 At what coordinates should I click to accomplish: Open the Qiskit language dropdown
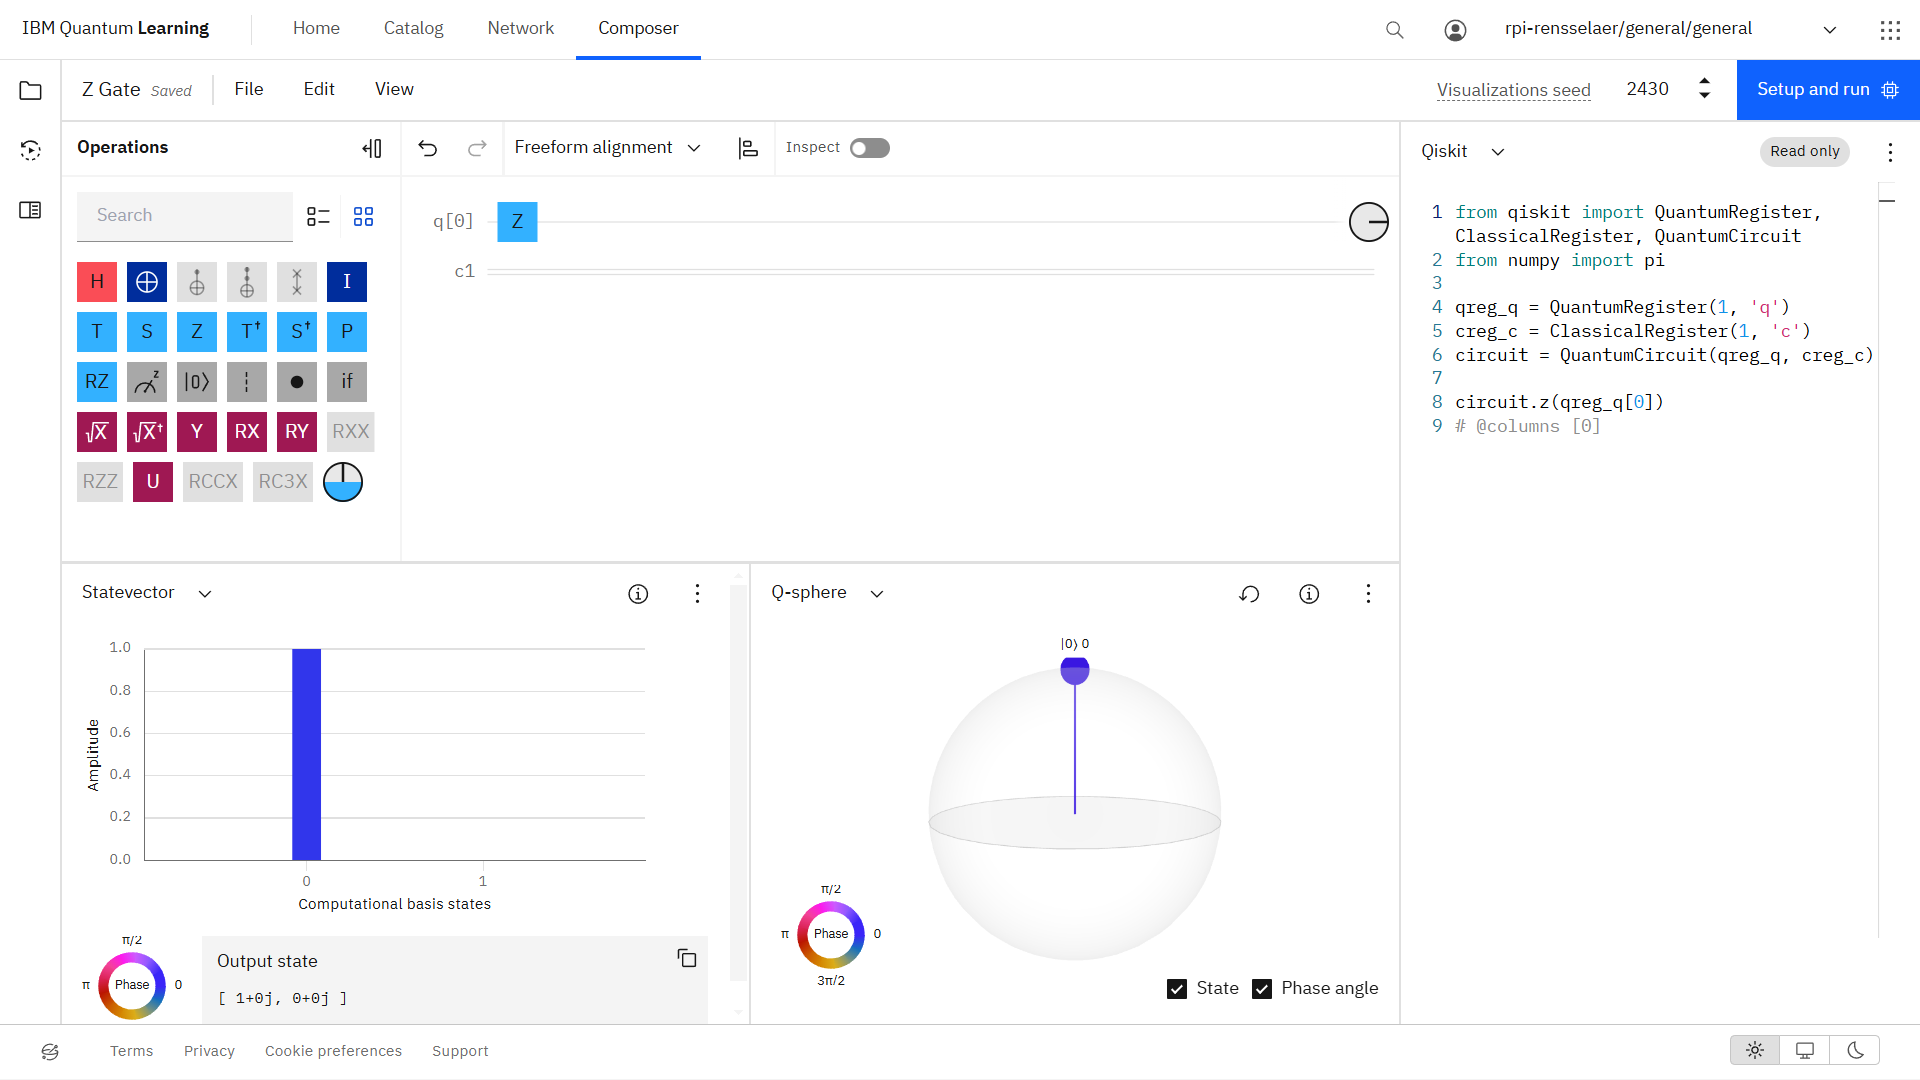pyautogui.click(x=1463, y=151)
